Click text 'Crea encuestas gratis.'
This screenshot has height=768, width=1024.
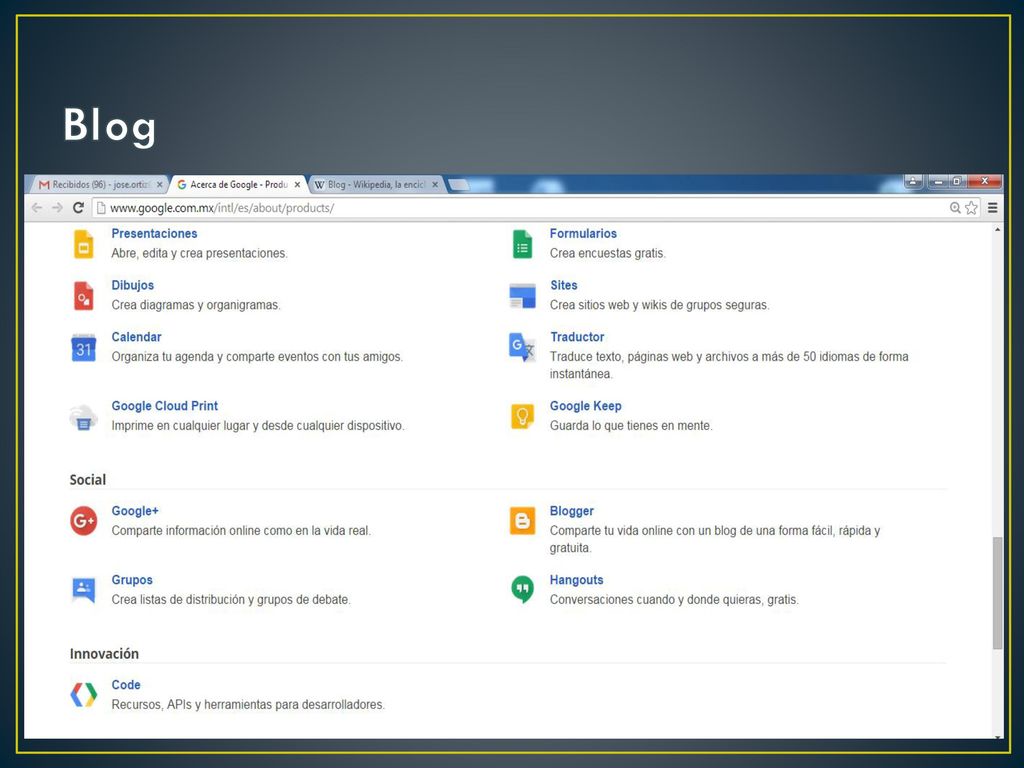coord(607,253)
